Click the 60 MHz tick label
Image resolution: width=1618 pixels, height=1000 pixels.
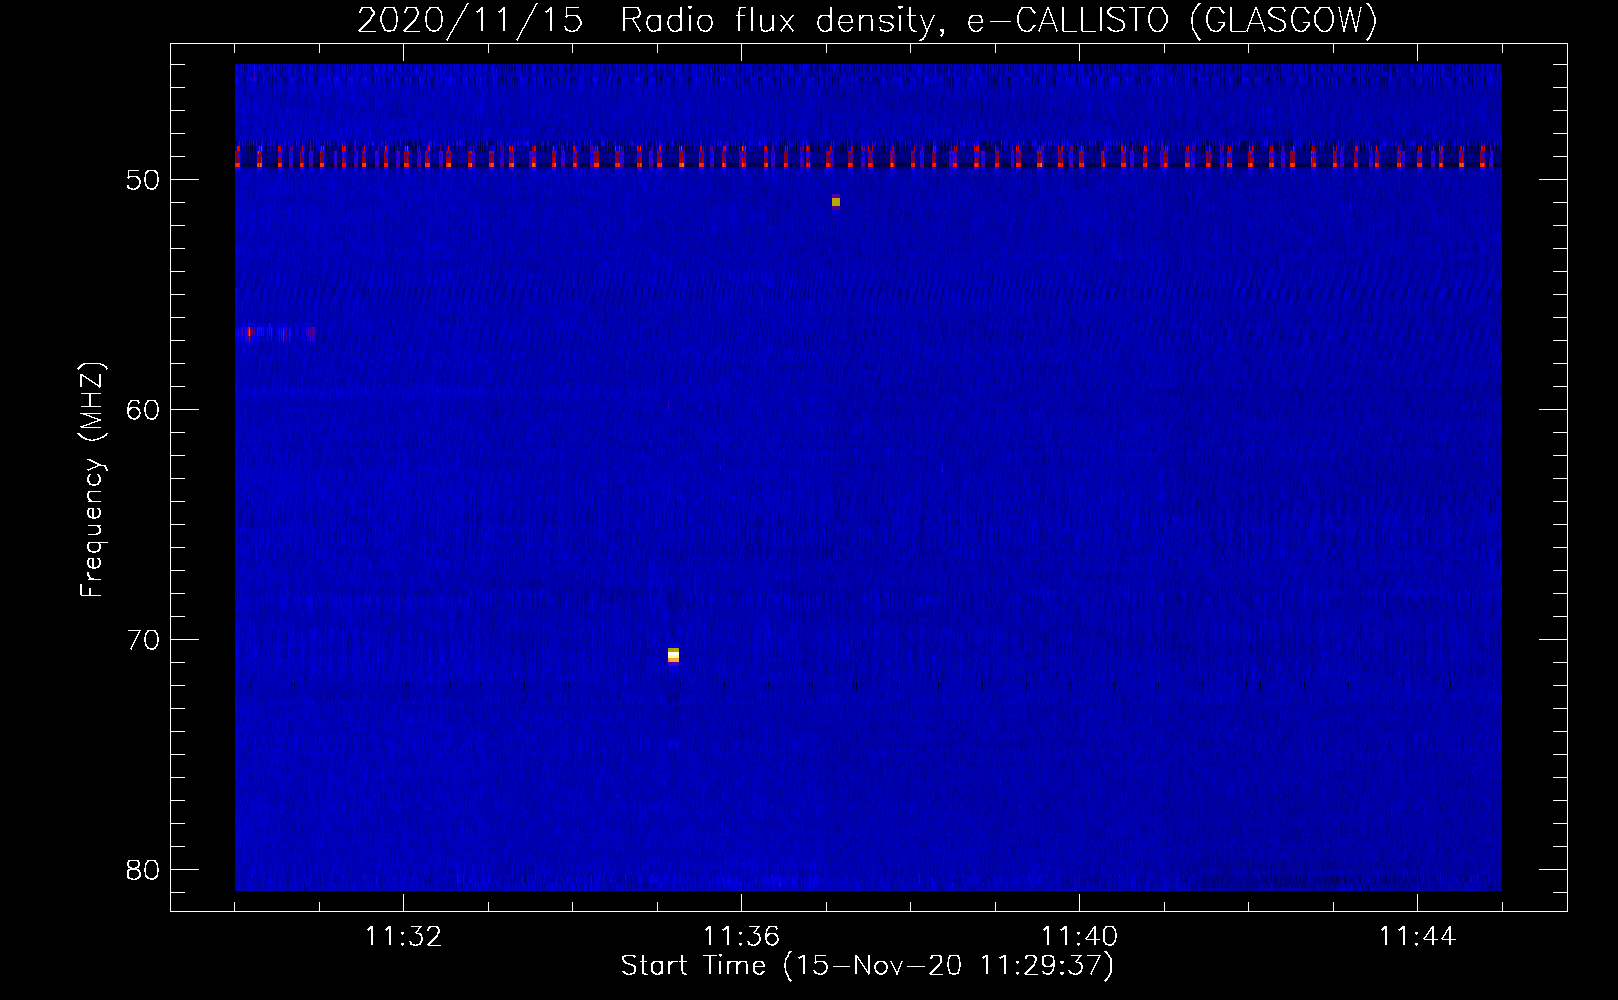click(144, 410)
